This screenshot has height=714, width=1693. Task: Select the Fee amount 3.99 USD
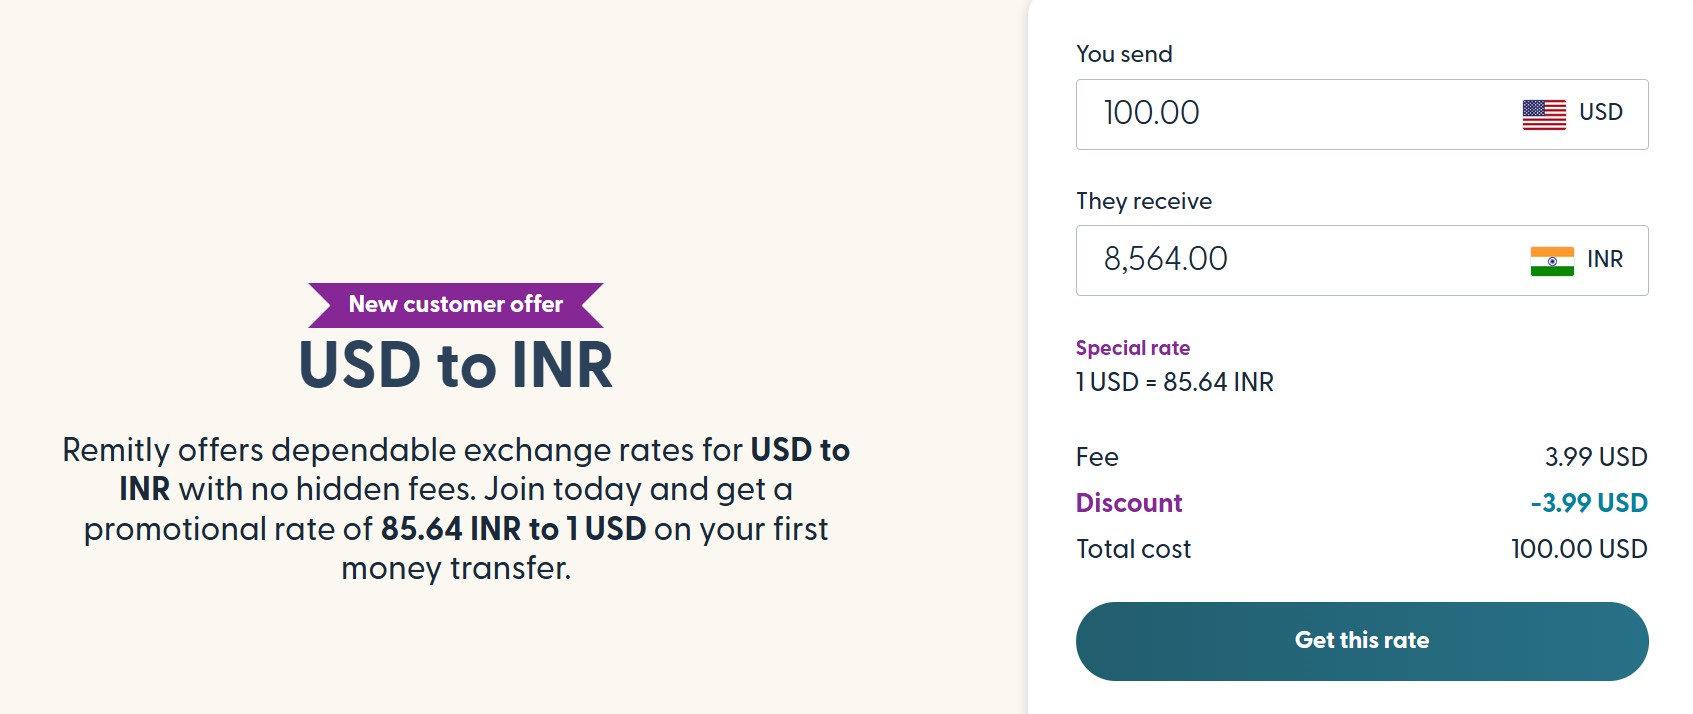click(1596, 456)
